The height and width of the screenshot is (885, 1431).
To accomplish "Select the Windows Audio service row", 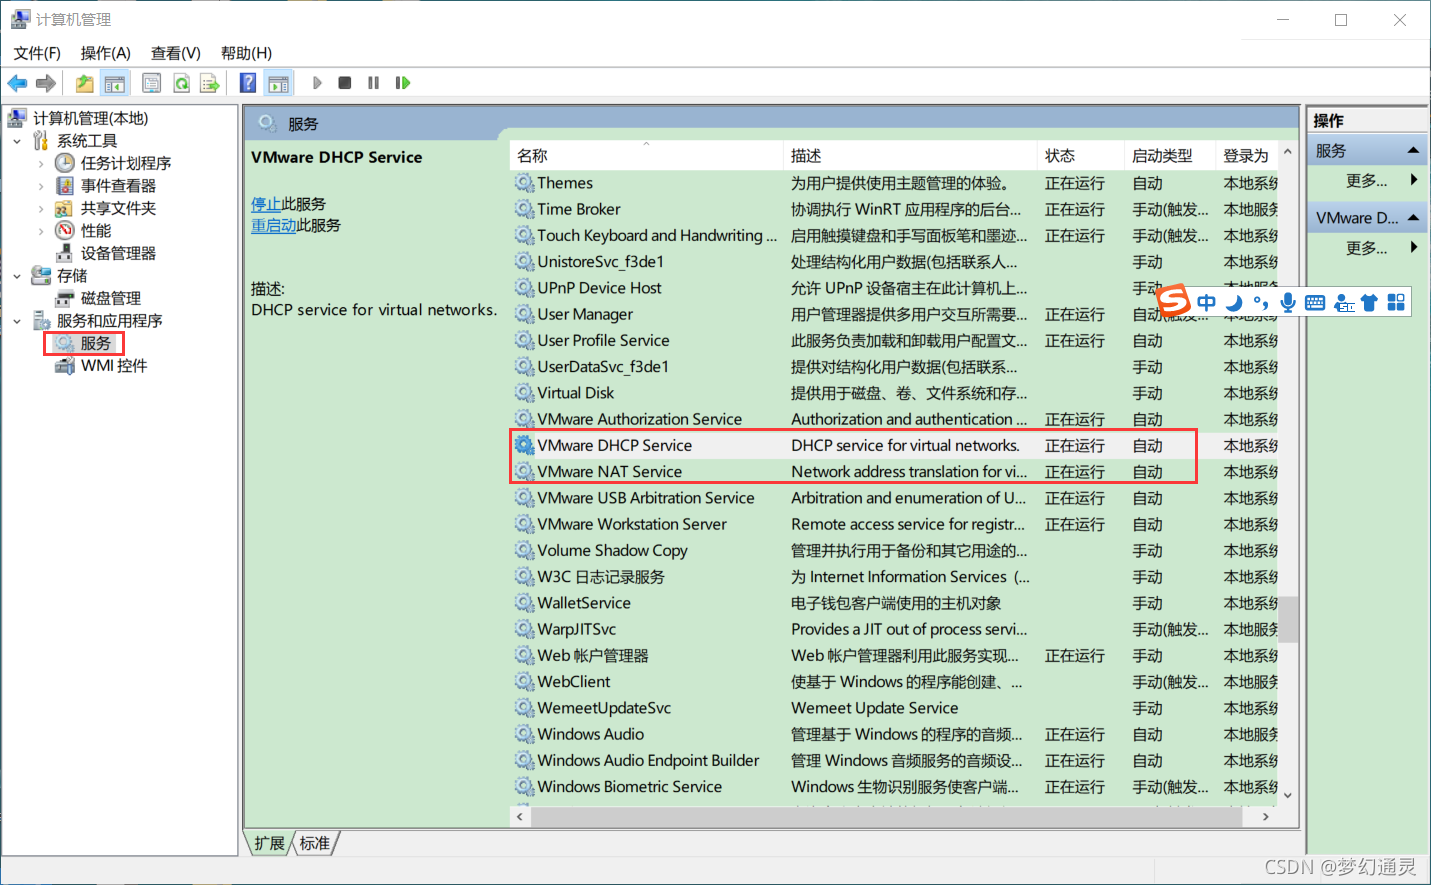I will coord(895,734).
